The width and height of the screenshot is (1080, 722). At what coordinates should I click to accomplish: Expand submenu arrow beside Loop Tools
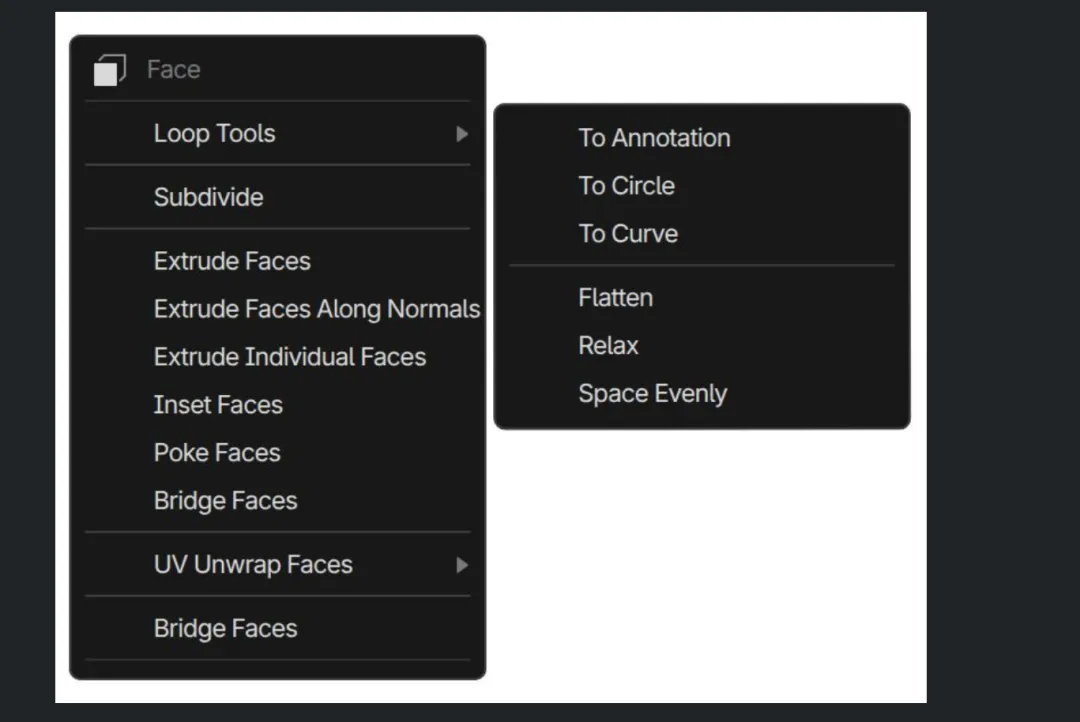pyautogui.click(x=461, y=133)
